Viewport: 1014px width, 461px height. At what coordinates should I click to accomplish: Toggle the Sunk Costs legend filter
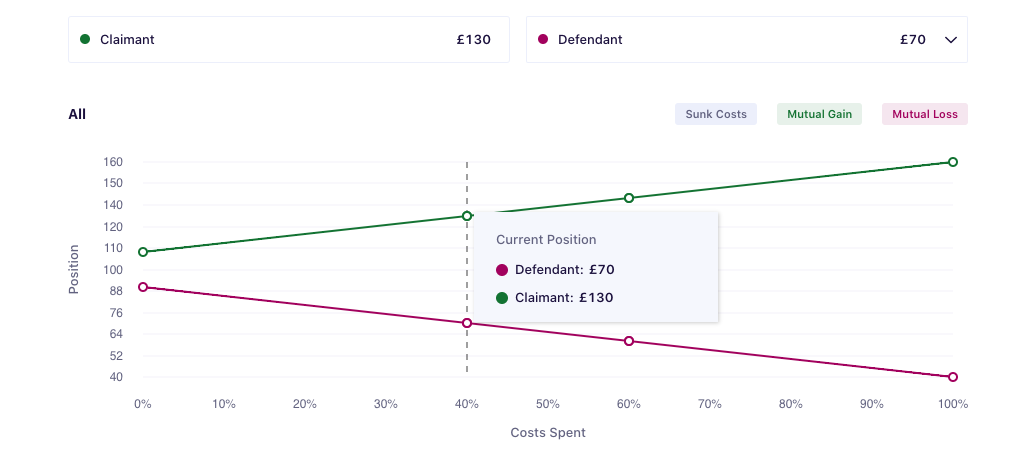coord(716,114)
